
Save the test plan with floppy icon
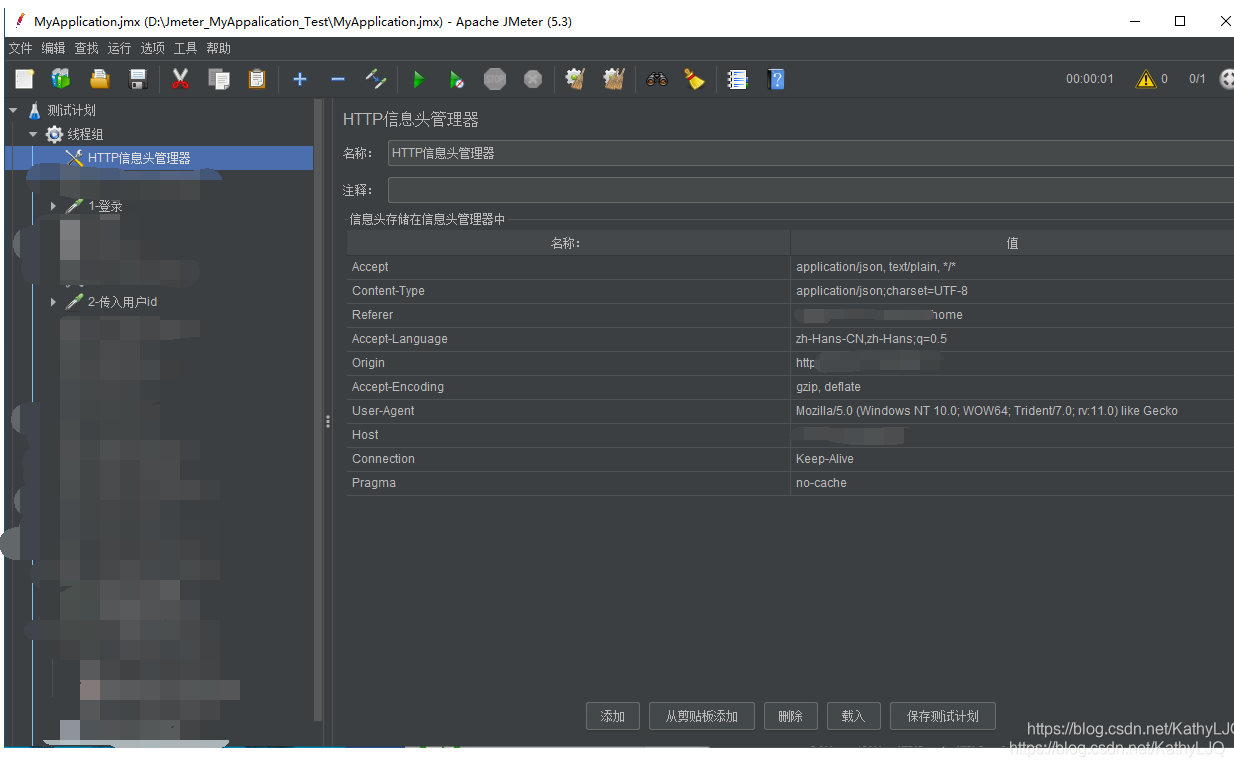tap(138, 79)
